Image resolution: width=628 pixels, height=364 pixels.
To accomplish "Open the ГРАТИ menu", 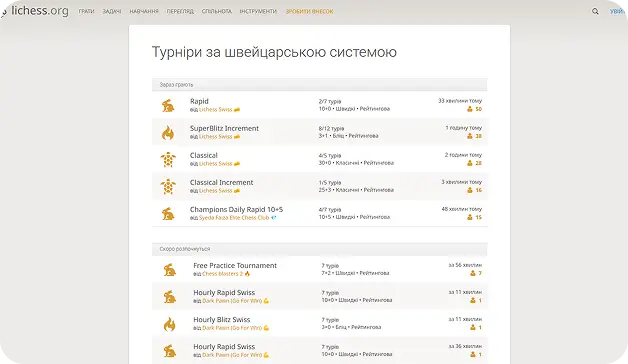I will 86,12.
